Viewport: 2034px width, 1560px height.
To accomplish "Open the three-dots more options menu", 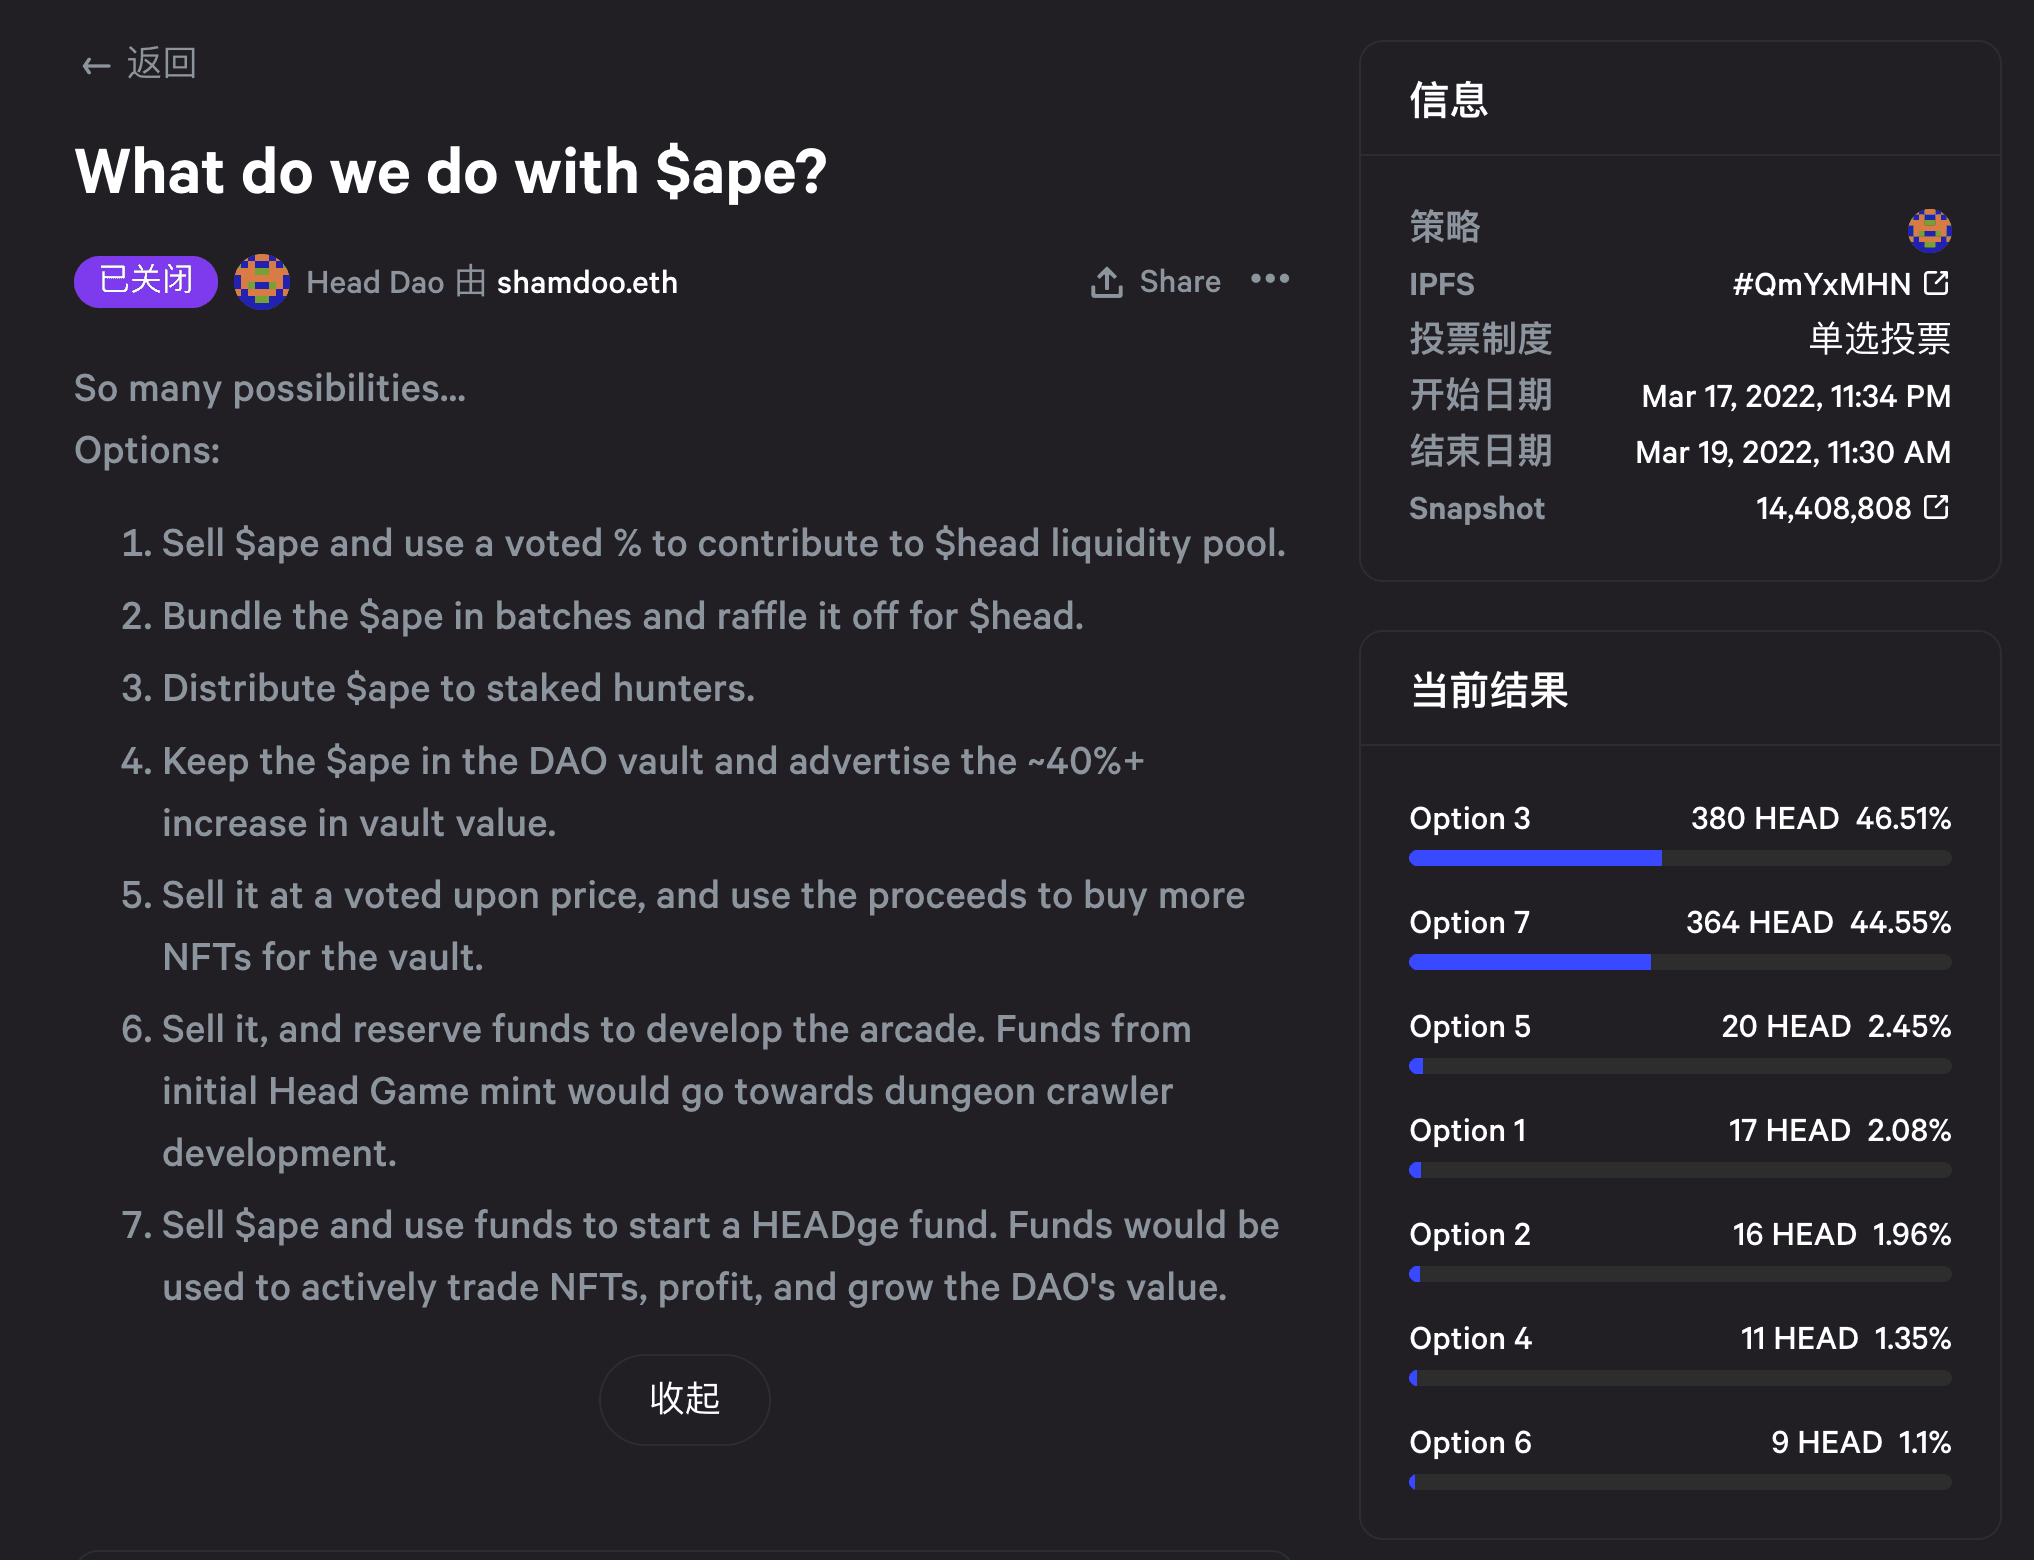I will (x=1270, y=279).
